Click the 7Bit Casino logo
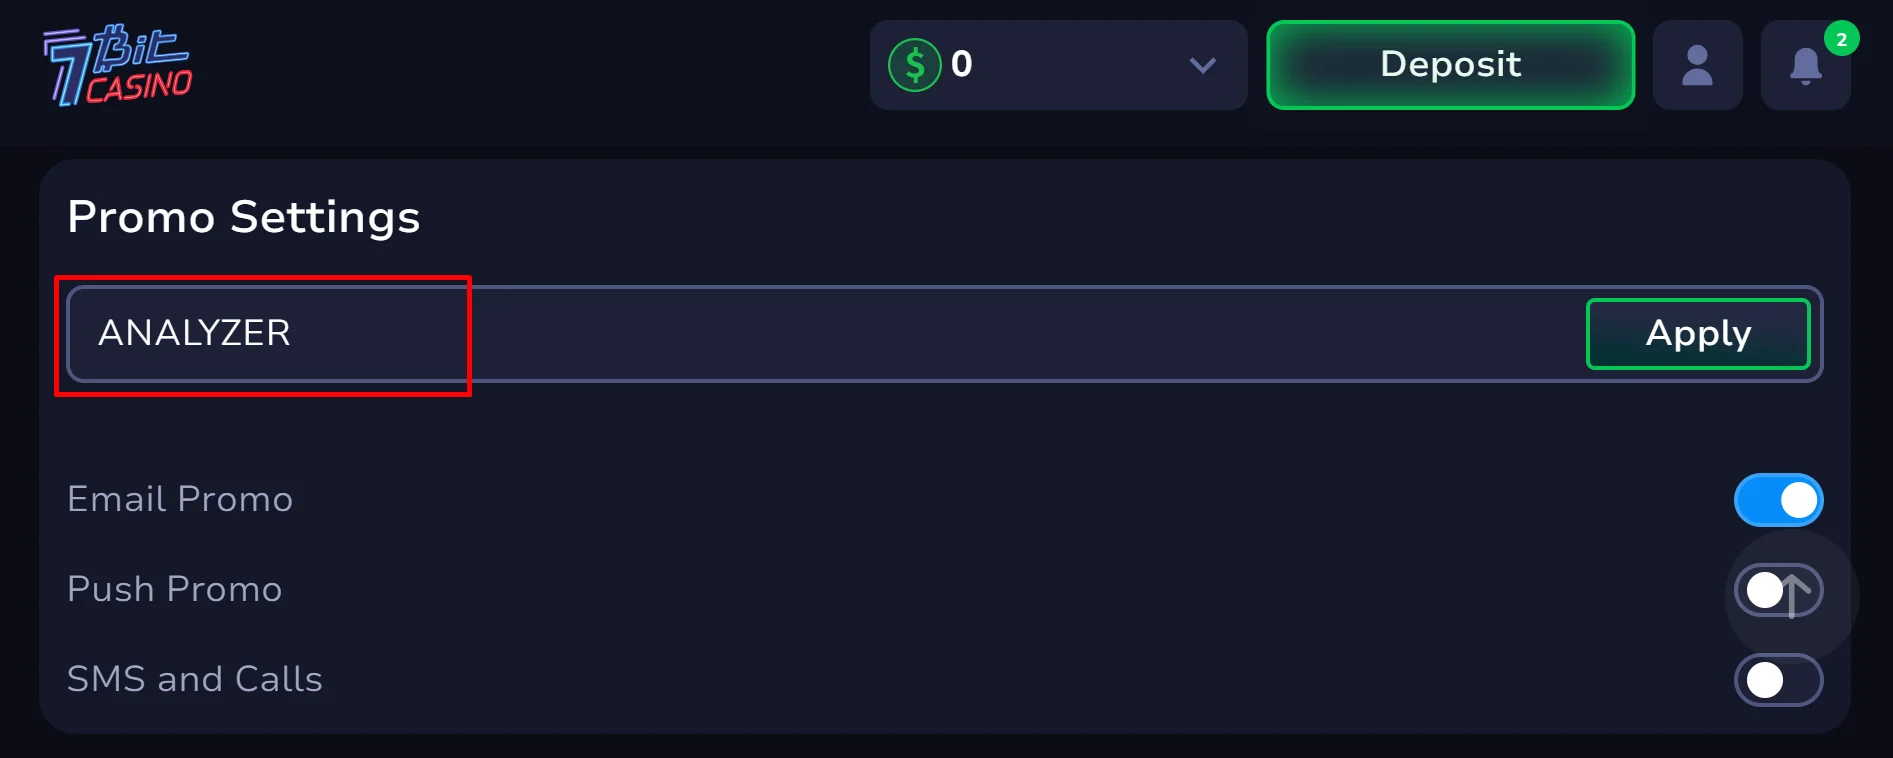Image resolution: width=1893 pixels, height=758 pixels. point(118,65)
